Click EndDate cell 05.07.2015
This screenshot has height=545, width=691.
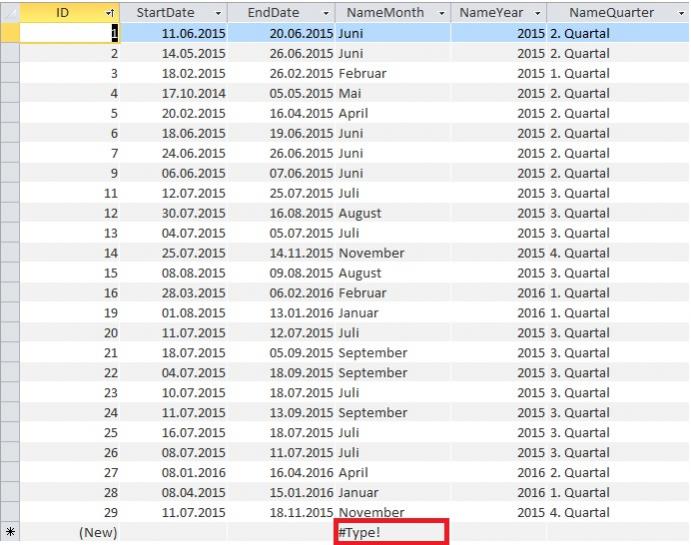282,233
